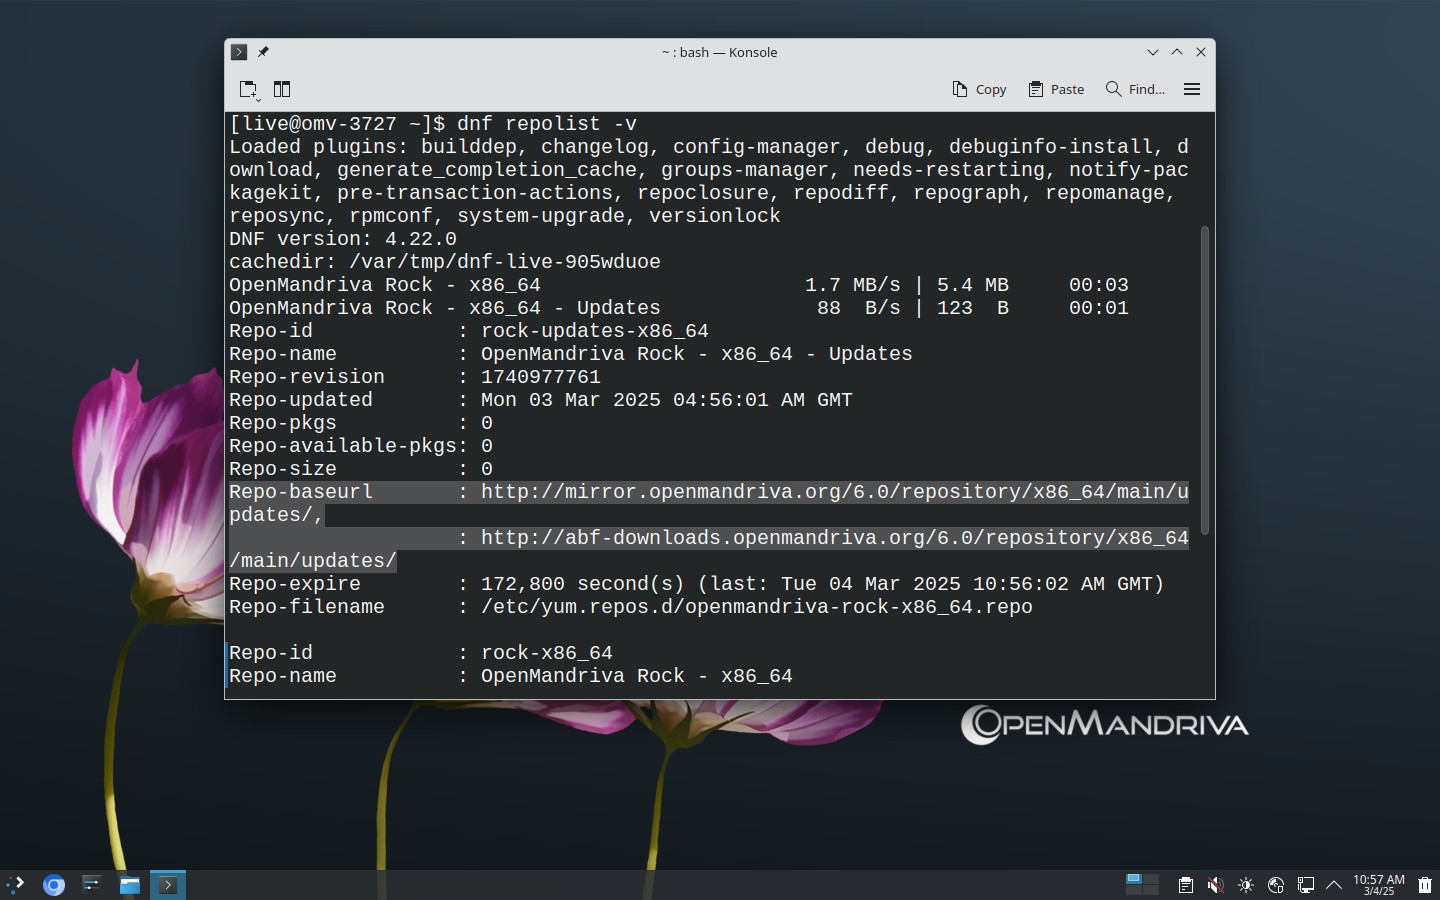The image size is (1440, 900).
Task: Open the clipboard tray applet
Action: 1185,885
